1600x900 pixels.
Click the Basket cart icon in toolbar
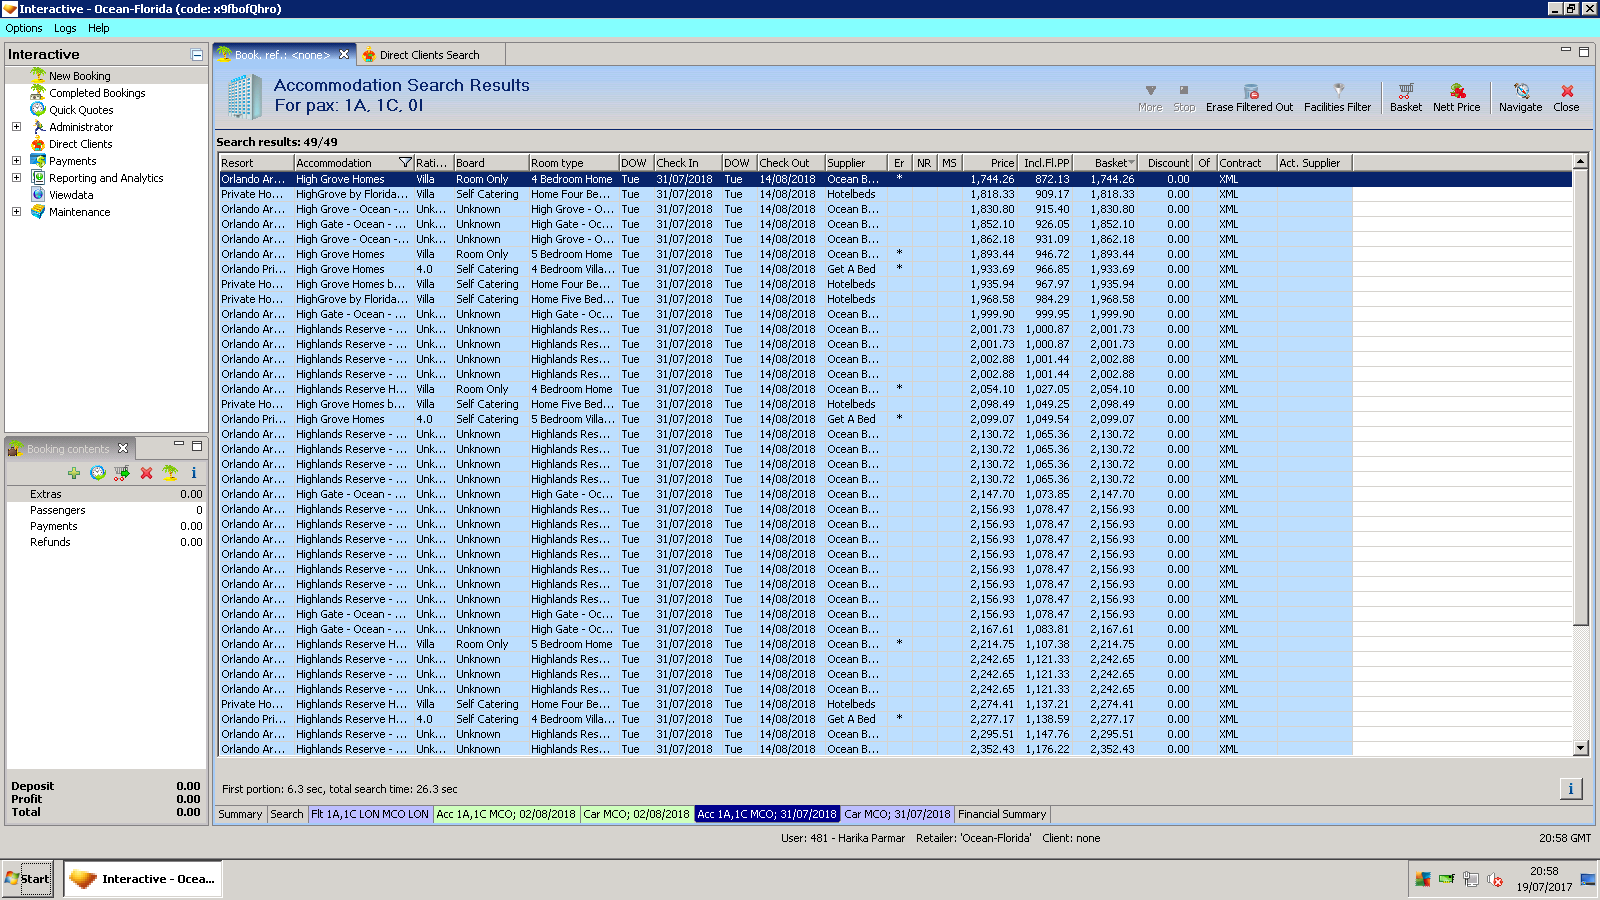click(1405, 91)
